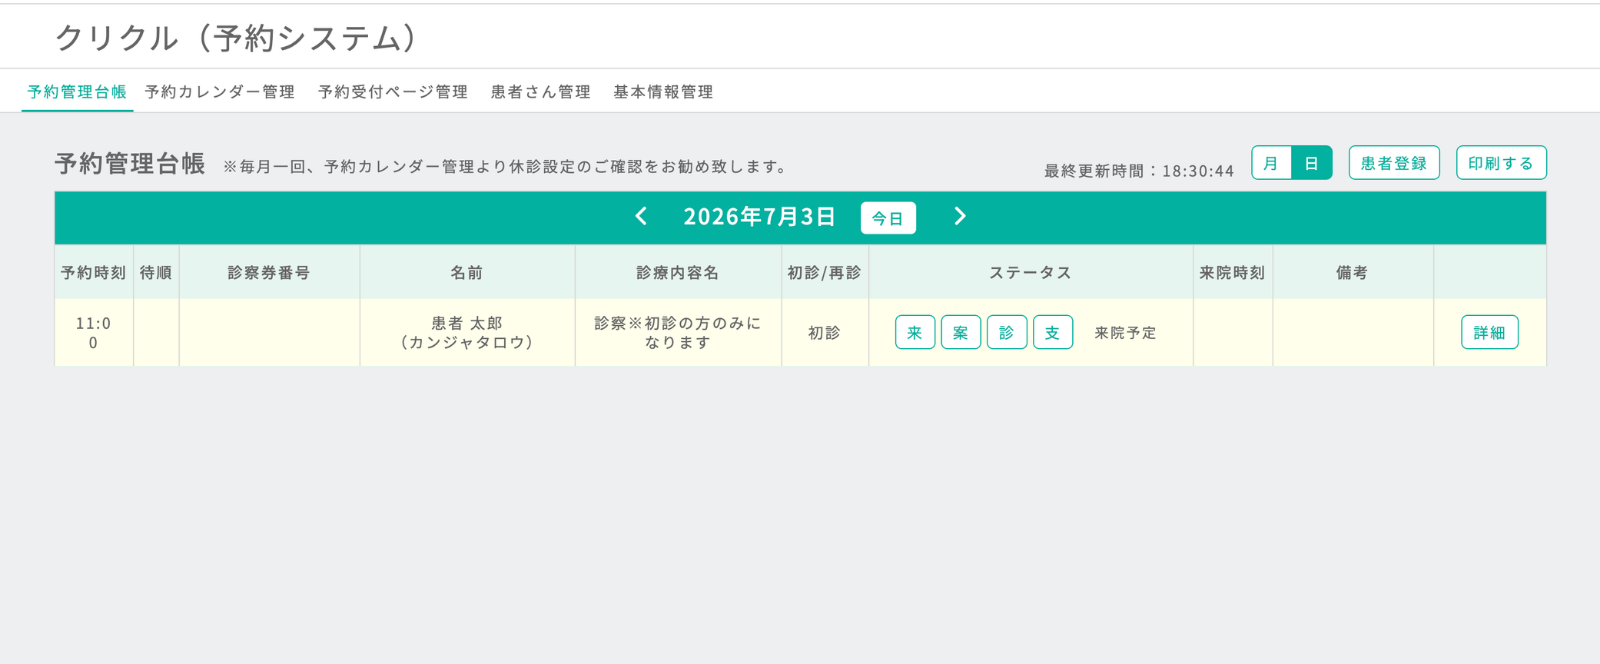Click the 来院時刻 column header
1600x664 pixels.
pos(1233,272)
